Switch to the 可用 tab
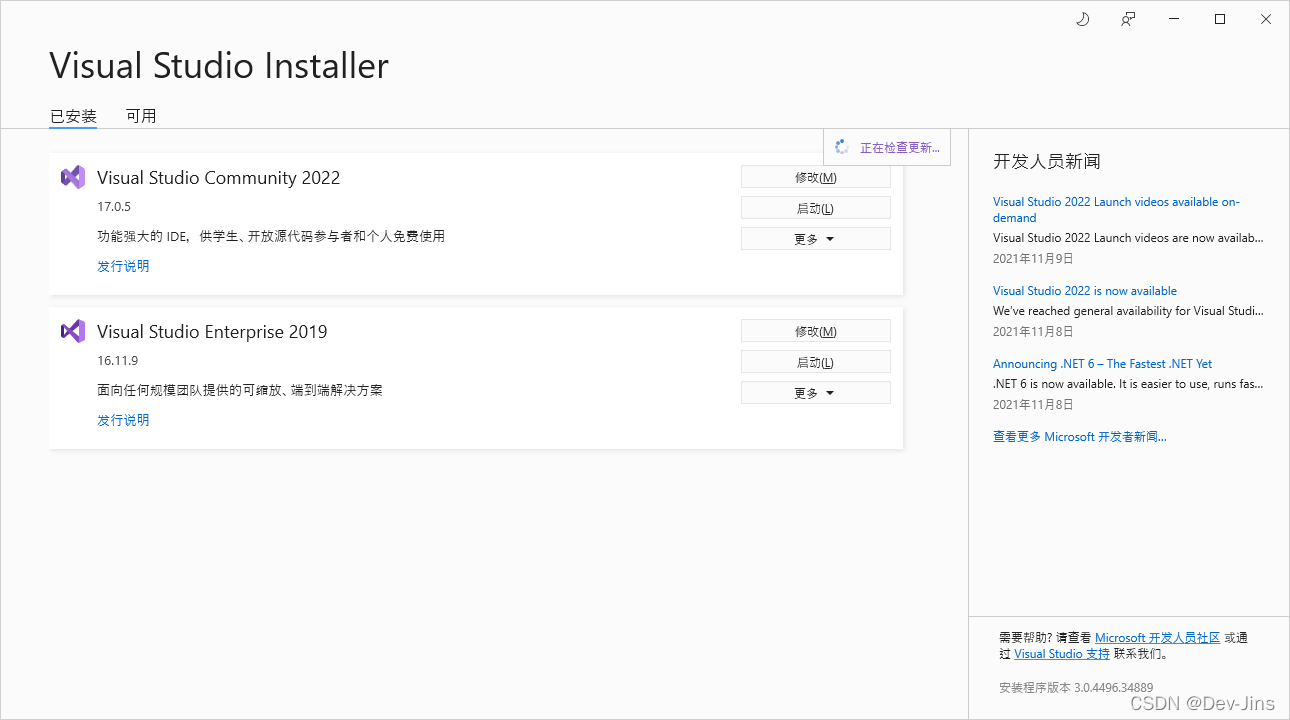This screenshot has width=1290, height=720. [141, 116]
